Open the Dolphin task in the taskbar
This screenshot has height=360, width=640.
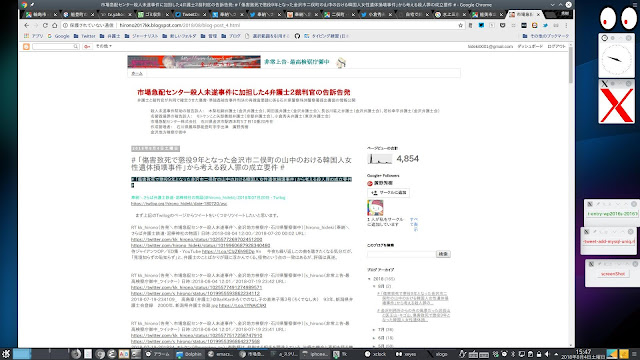click(x=189, y=354)
